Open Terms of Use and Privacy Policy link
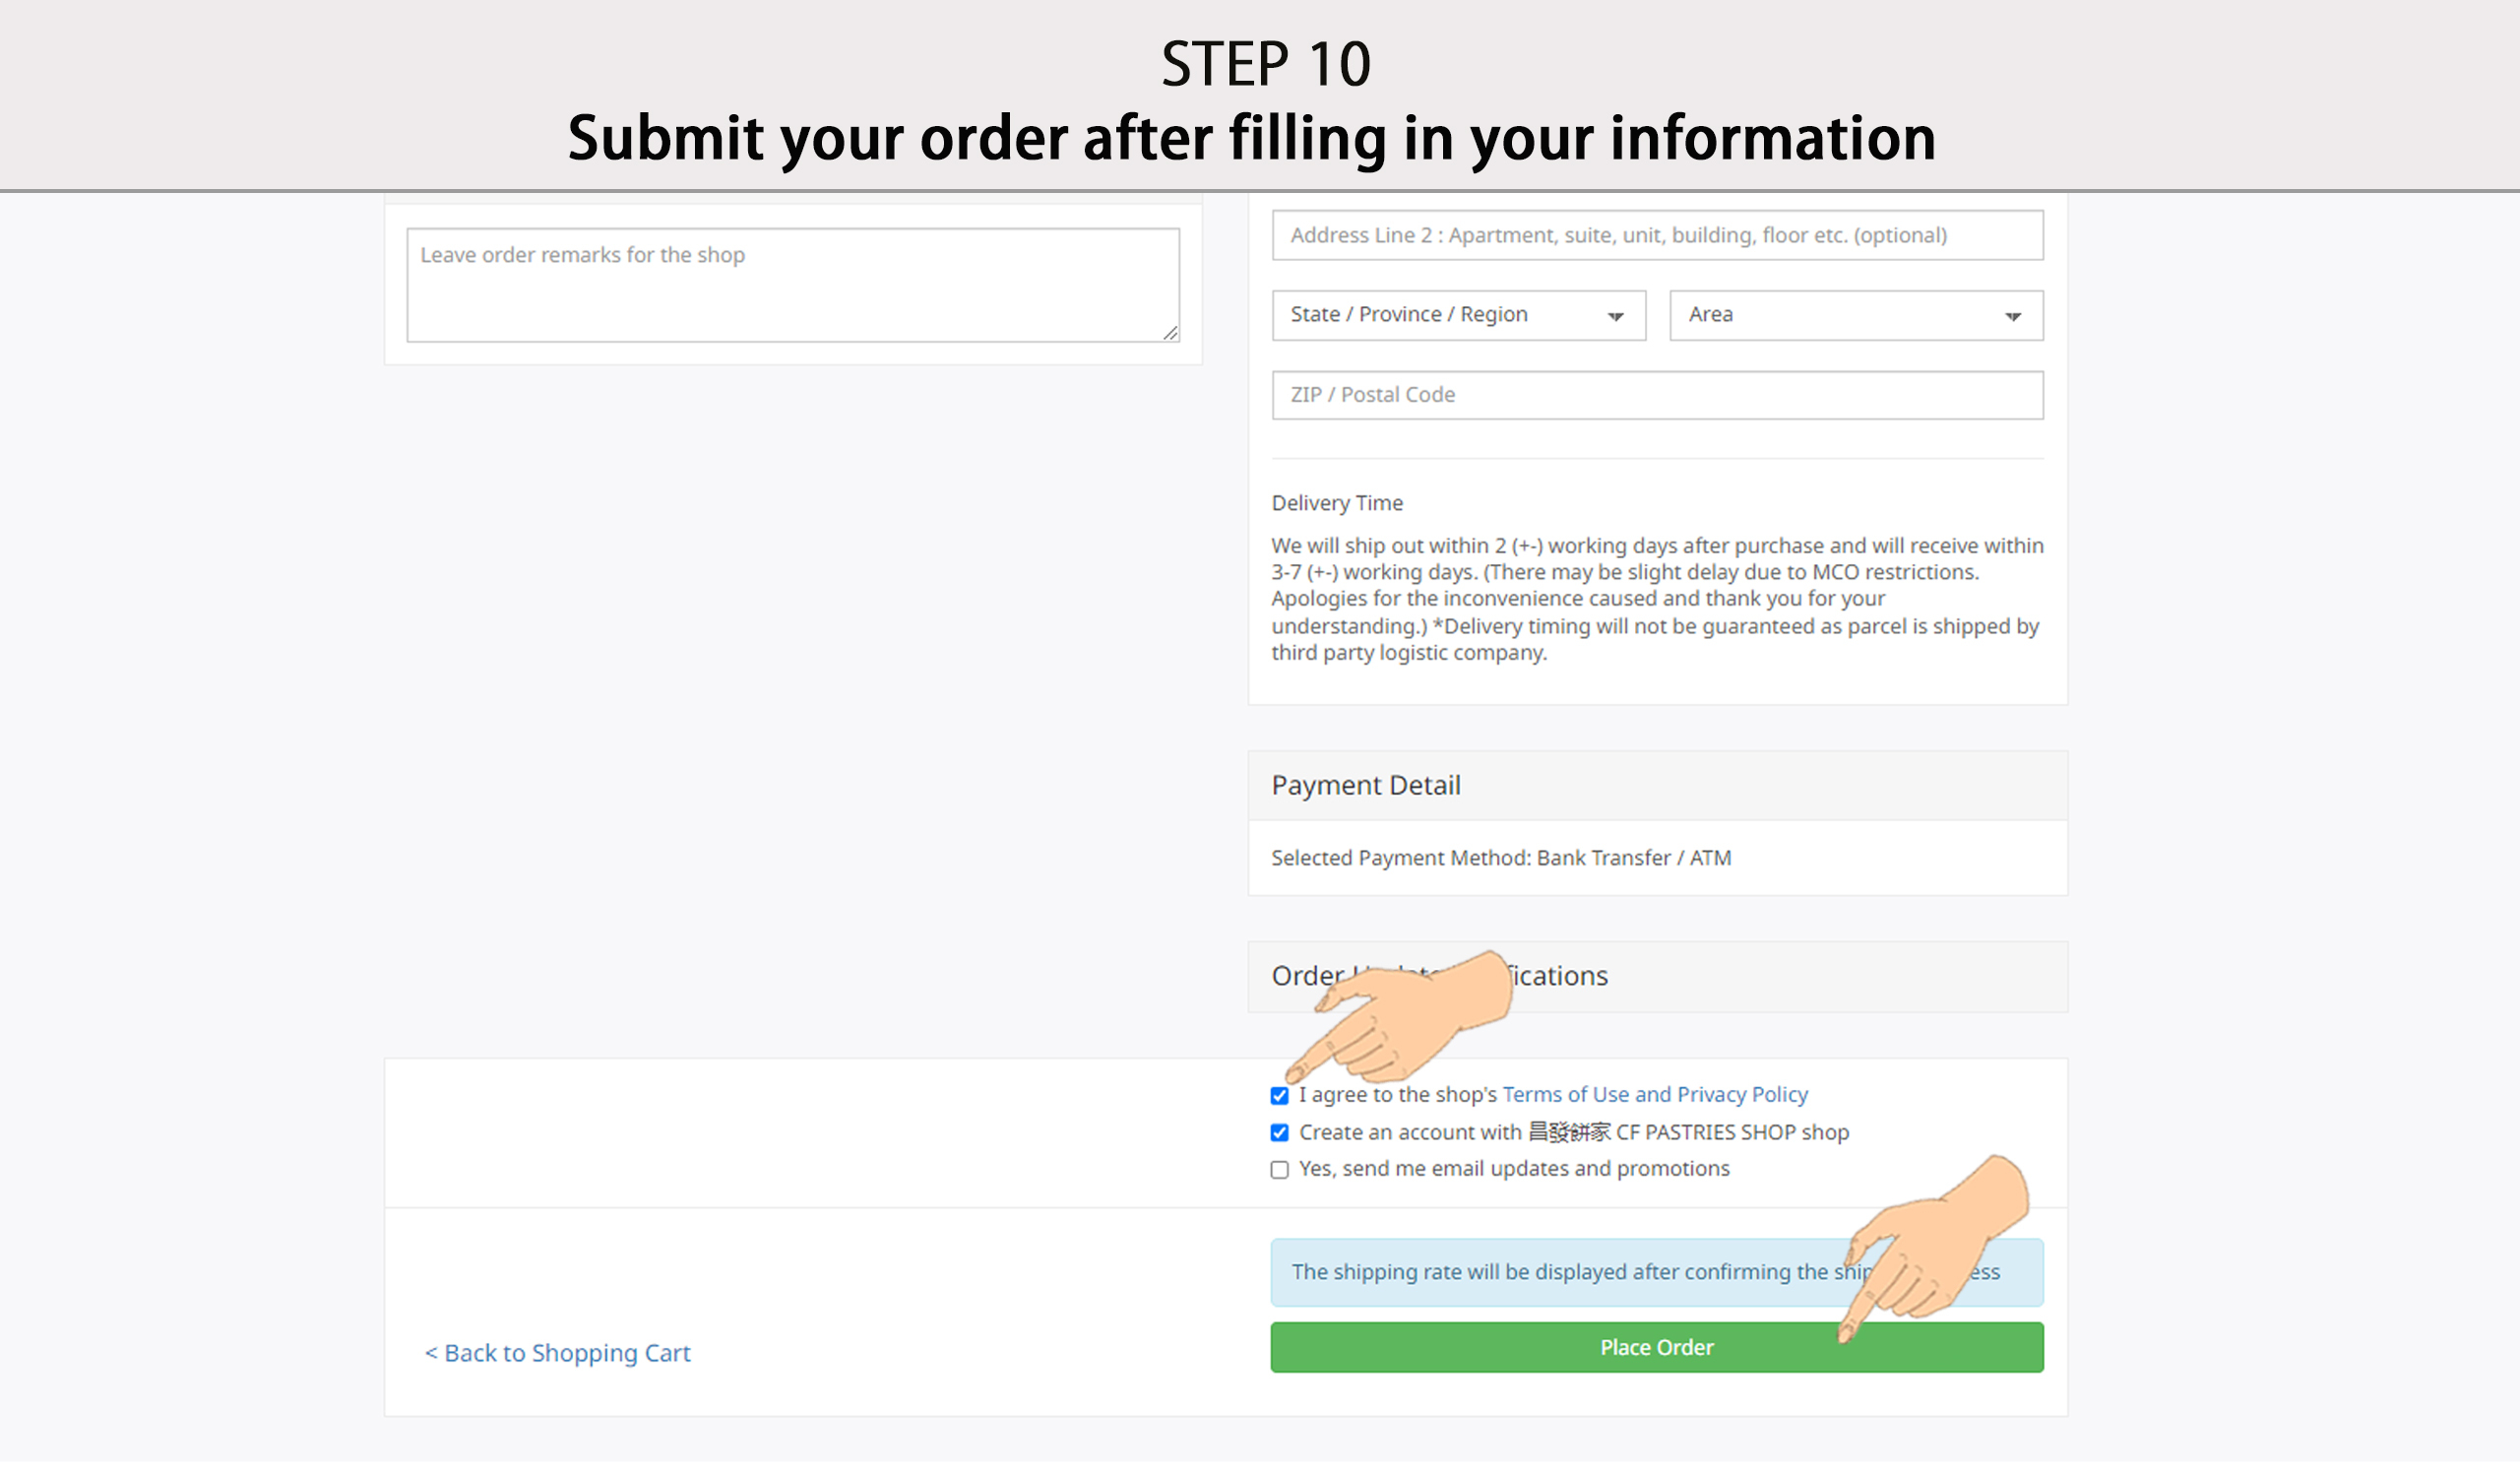The image size is (2520, 1477). click(x=1655, y=1095)
